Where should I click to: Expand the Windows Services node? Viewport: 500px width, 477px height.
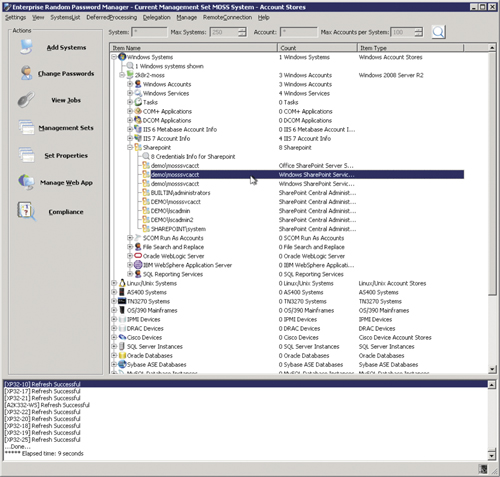(130, 93)
